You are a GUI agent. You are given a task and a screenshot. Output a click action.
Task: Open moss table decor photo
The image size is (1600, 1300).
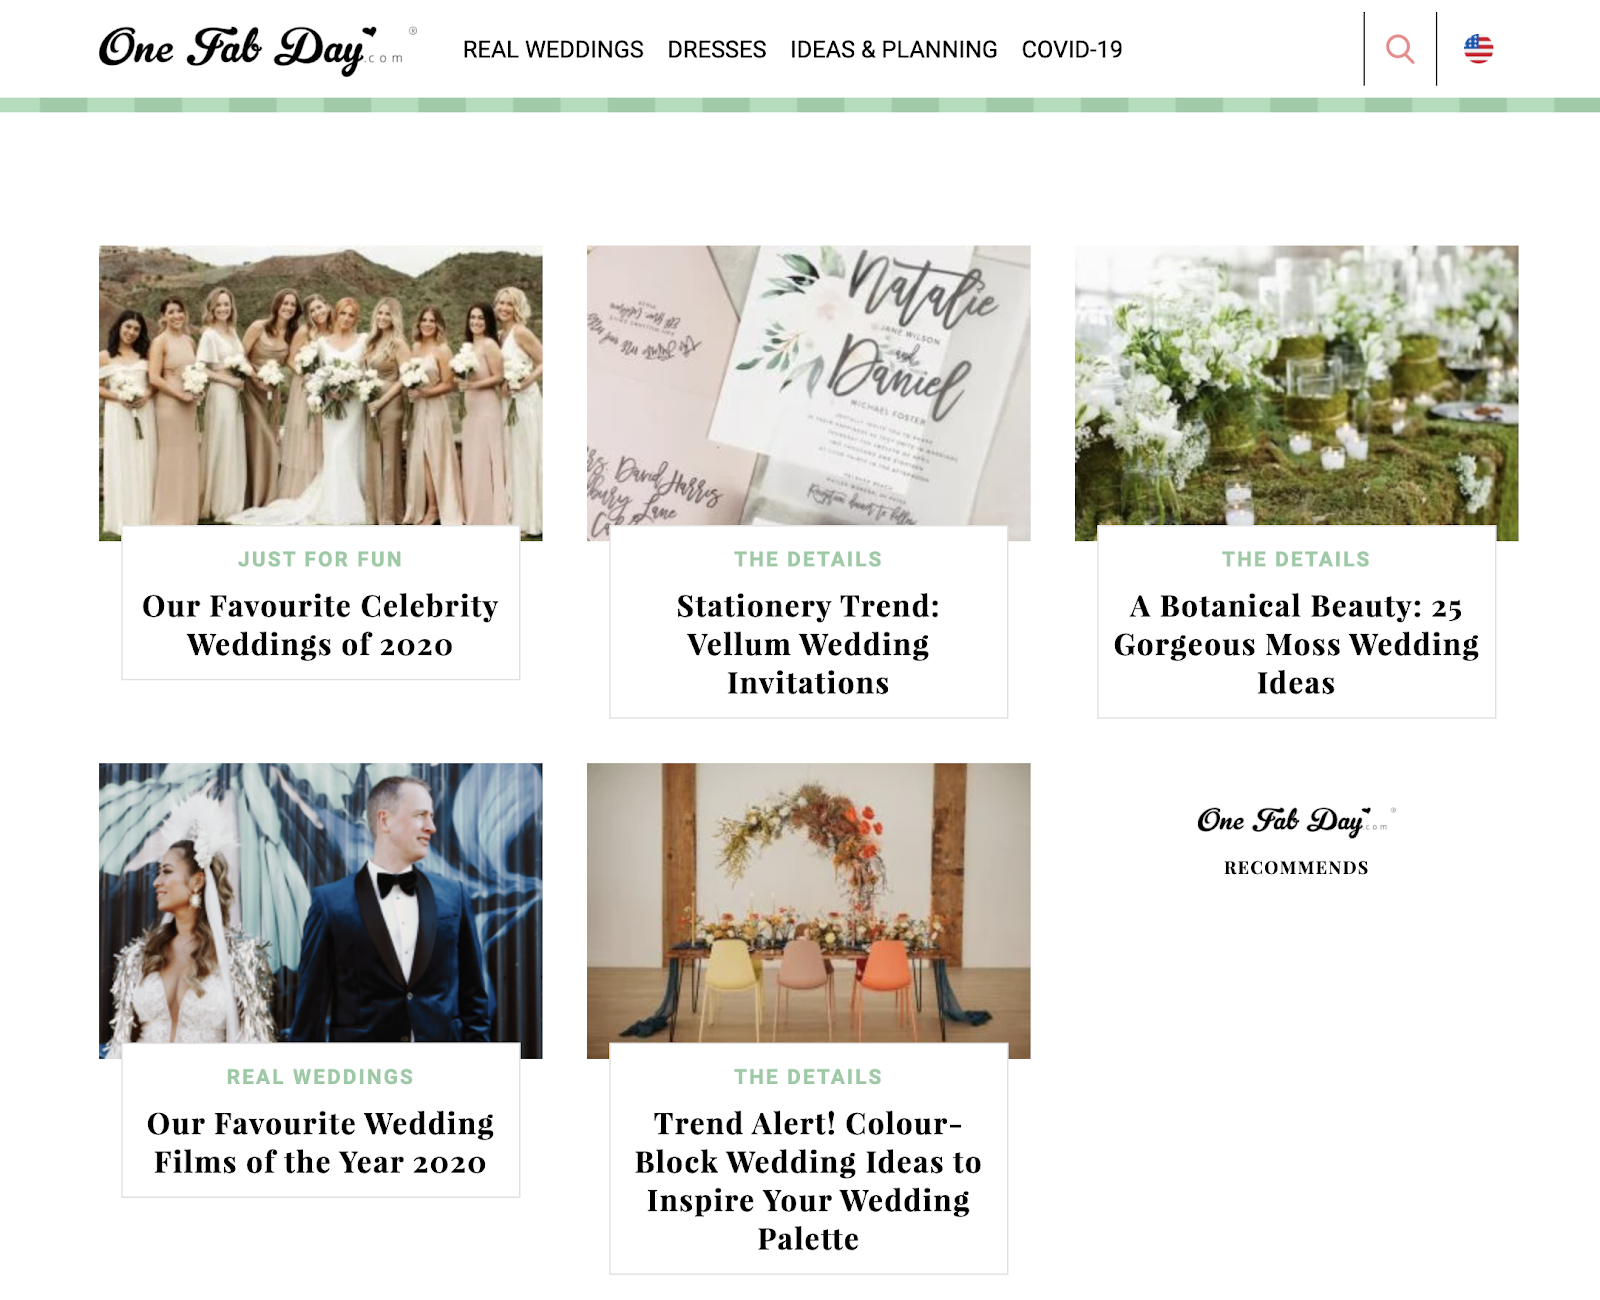click(1297, 386)
